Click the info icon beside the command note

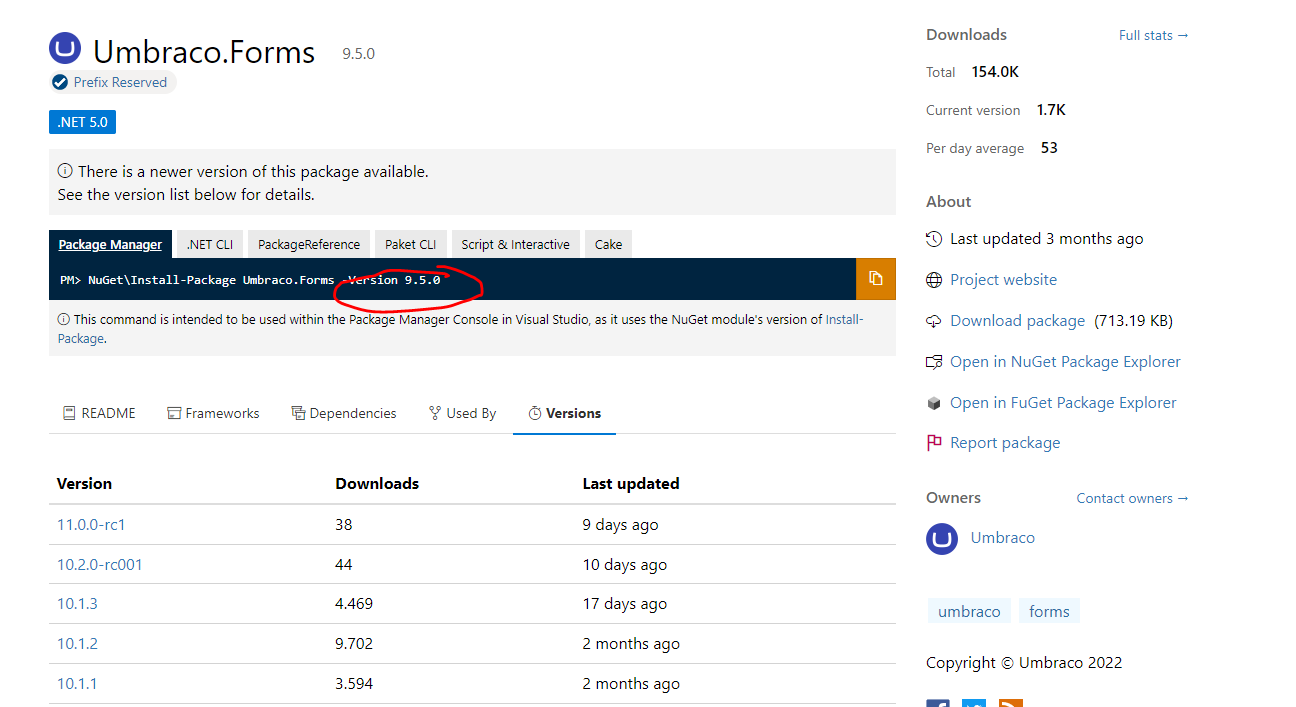[x=64, y=320]
